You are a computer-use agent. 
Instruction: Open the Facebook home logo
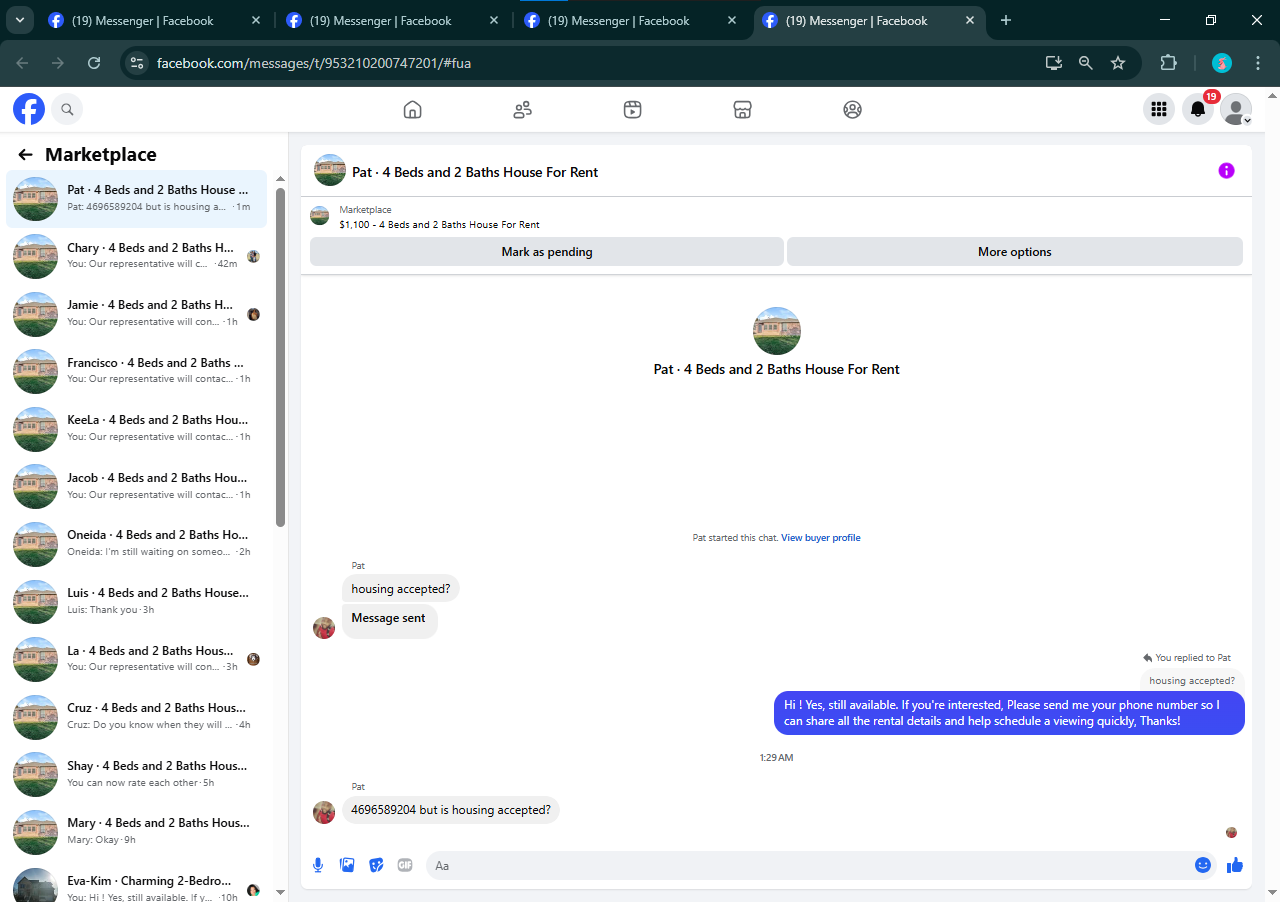[29, 109]
